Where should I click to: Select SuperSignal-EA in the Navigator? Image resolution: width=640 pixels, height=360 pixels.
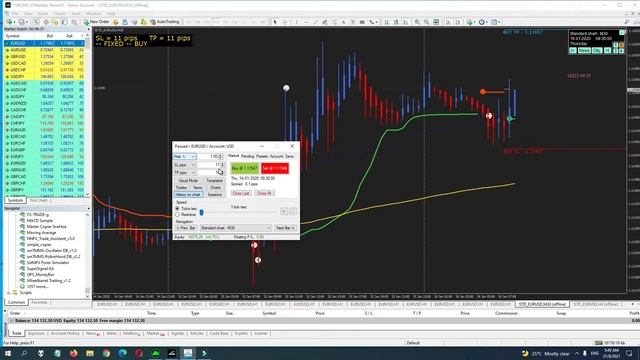point(40,269)
